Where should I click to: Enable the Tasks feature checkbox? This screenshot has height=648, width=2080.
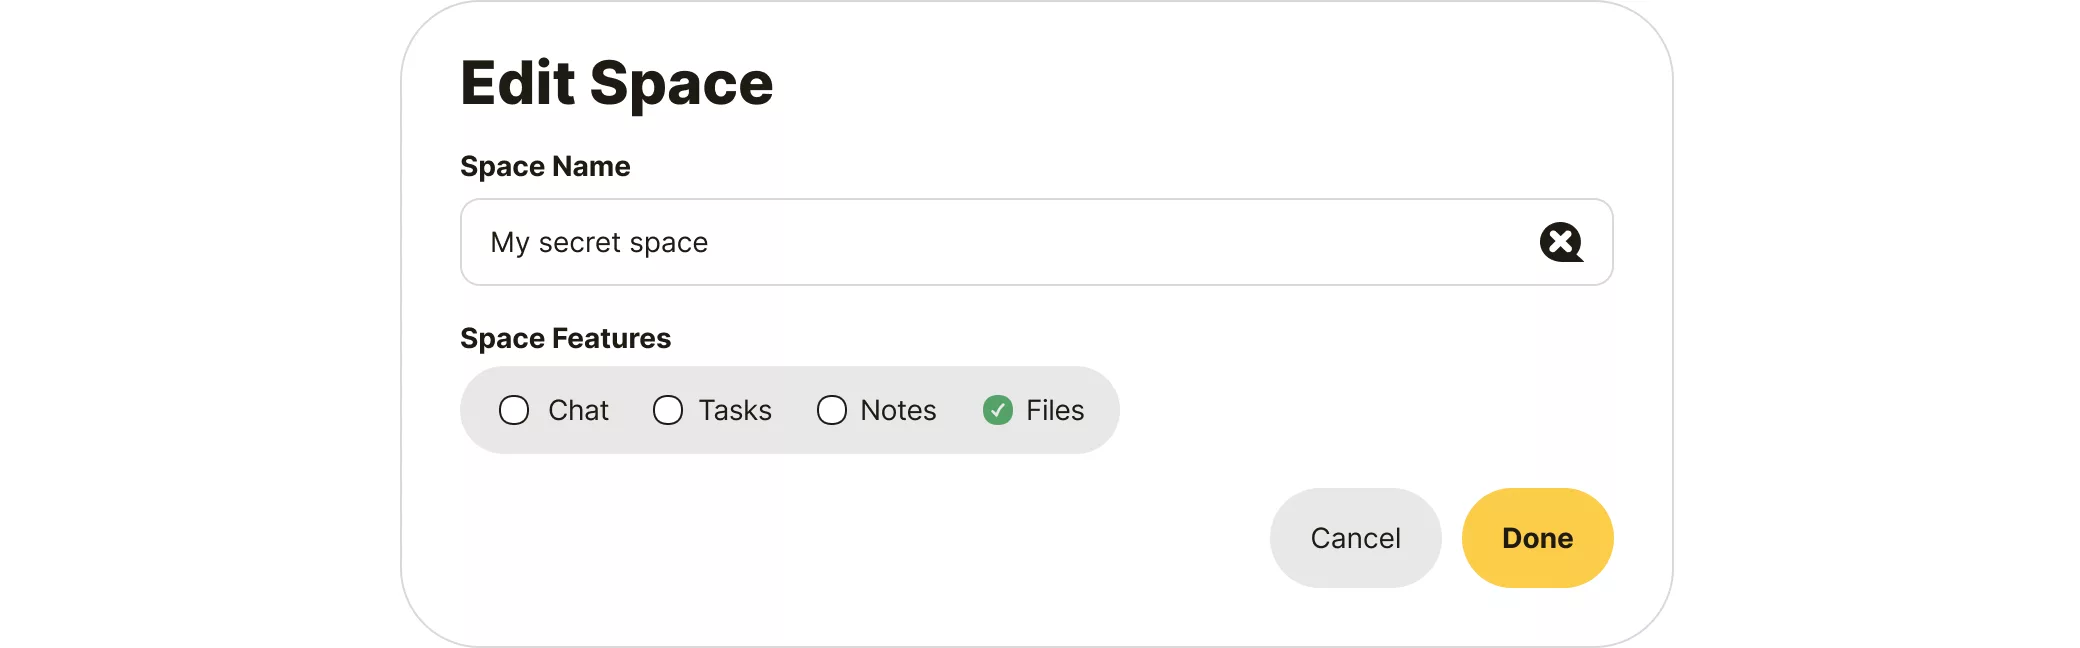668,410
